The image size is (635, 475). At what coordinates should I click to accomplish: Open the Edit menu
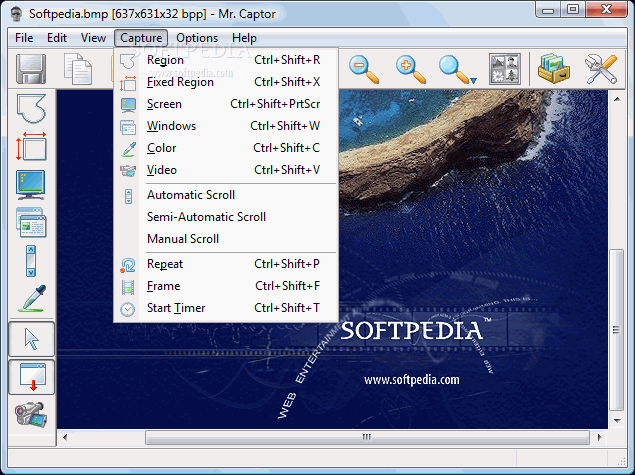point(57,38)
